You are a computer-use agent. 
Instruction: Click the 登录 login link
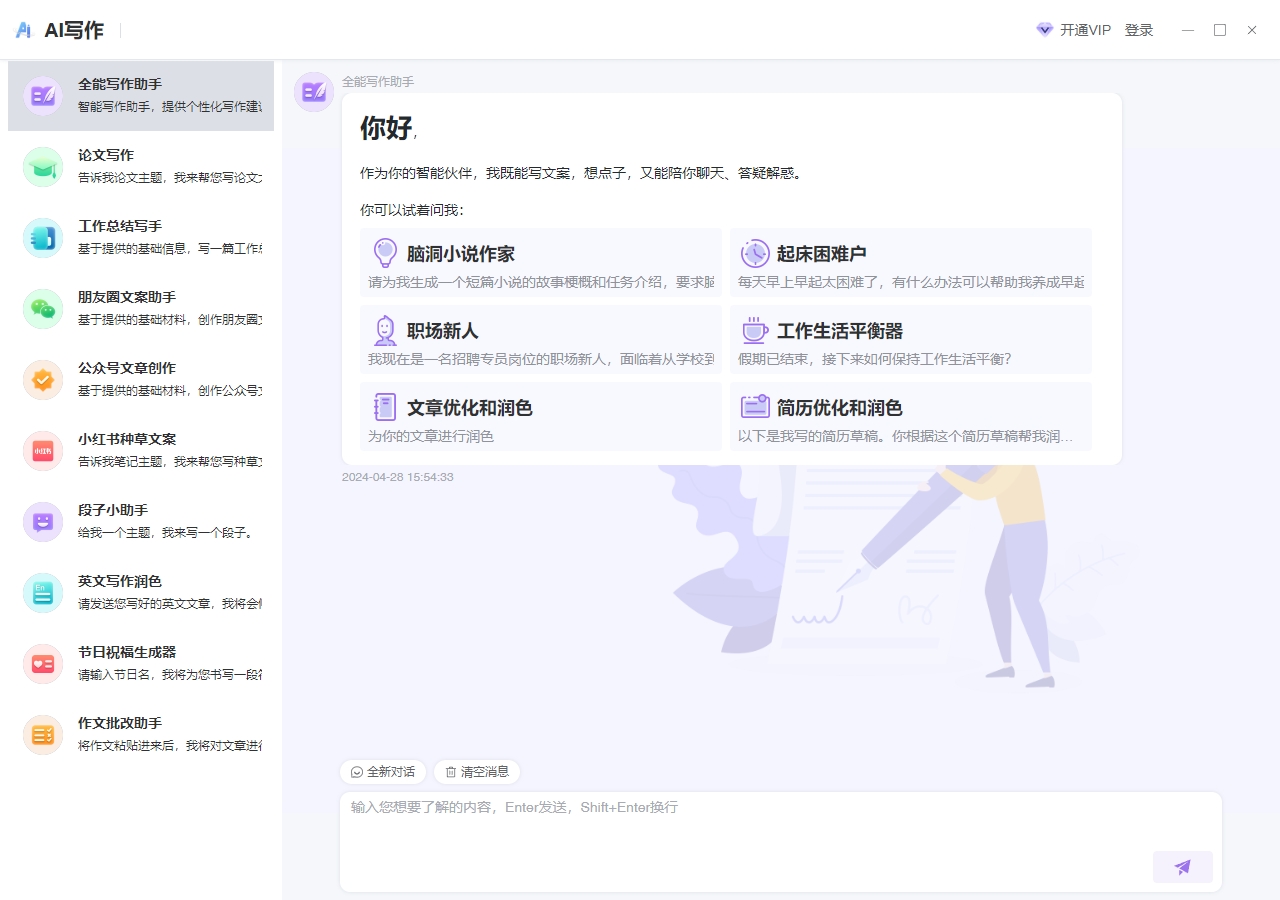(x=1139, y=30)
